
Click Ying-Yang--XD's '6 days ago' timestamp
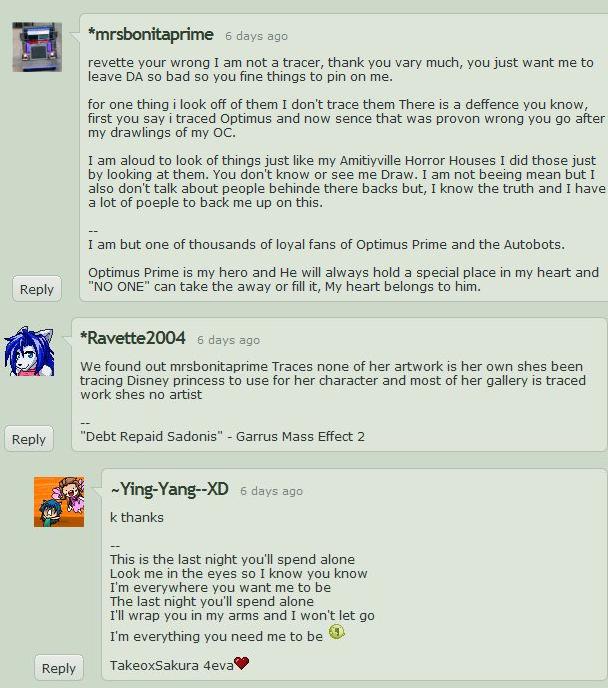coord(272,491)
